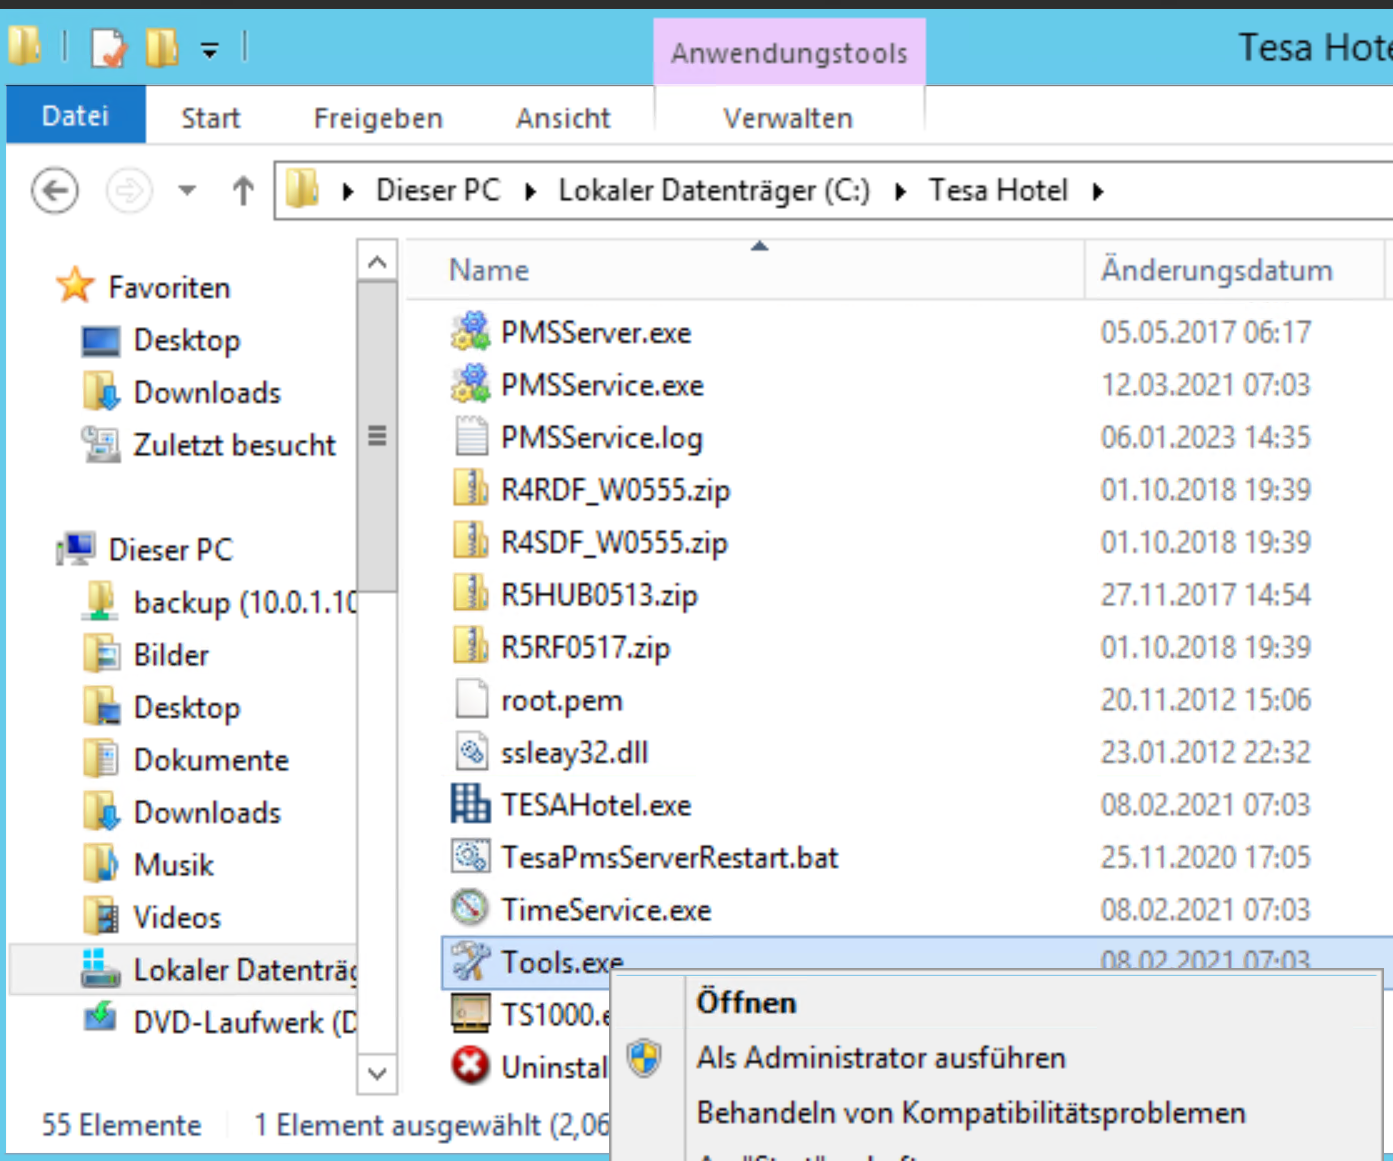Click the Dieser PC breadcrumb
The height and width of the screenshot is (1161, 1393).
[x=438, y=190]
